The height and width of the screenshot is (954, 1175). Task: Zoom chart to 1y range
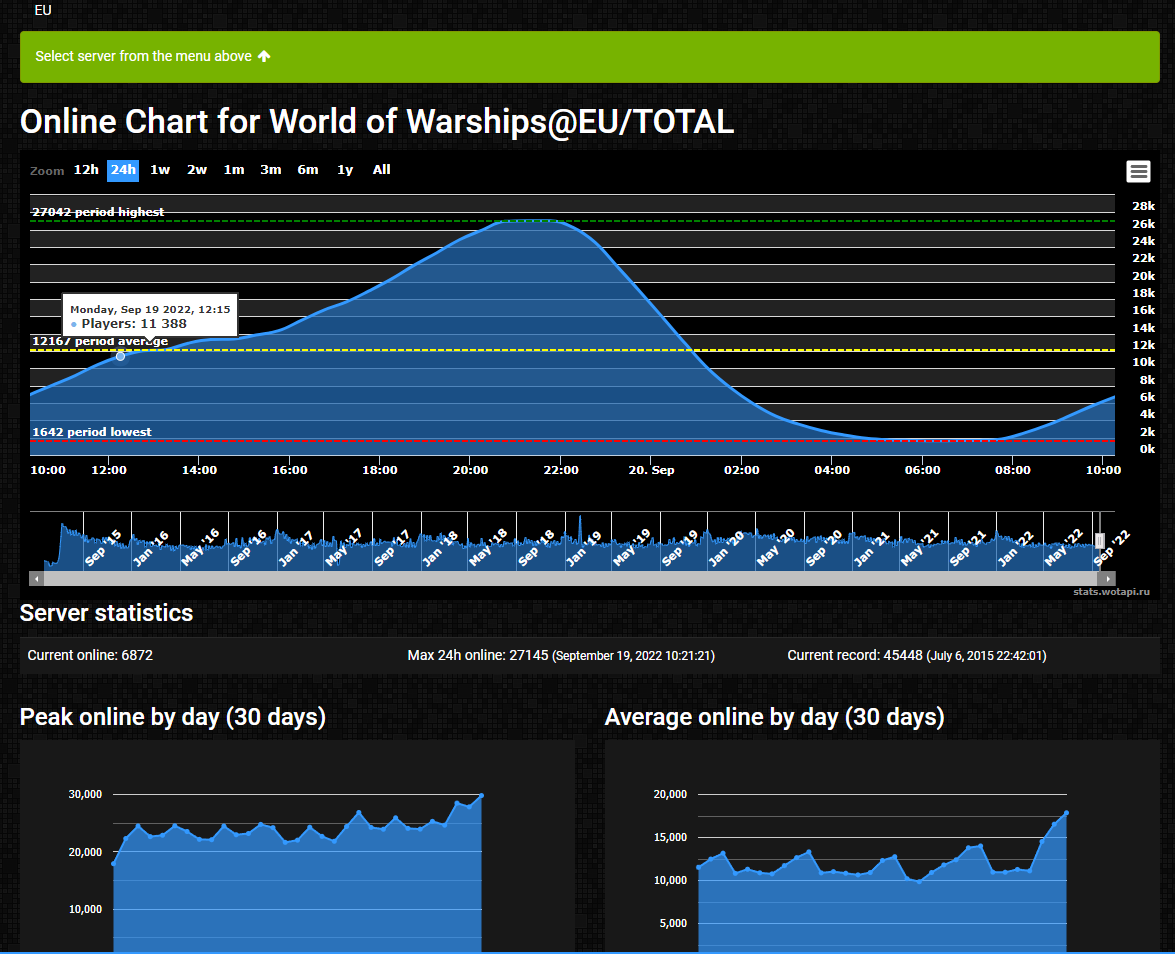pyautogui.click(x=345, y=170)
